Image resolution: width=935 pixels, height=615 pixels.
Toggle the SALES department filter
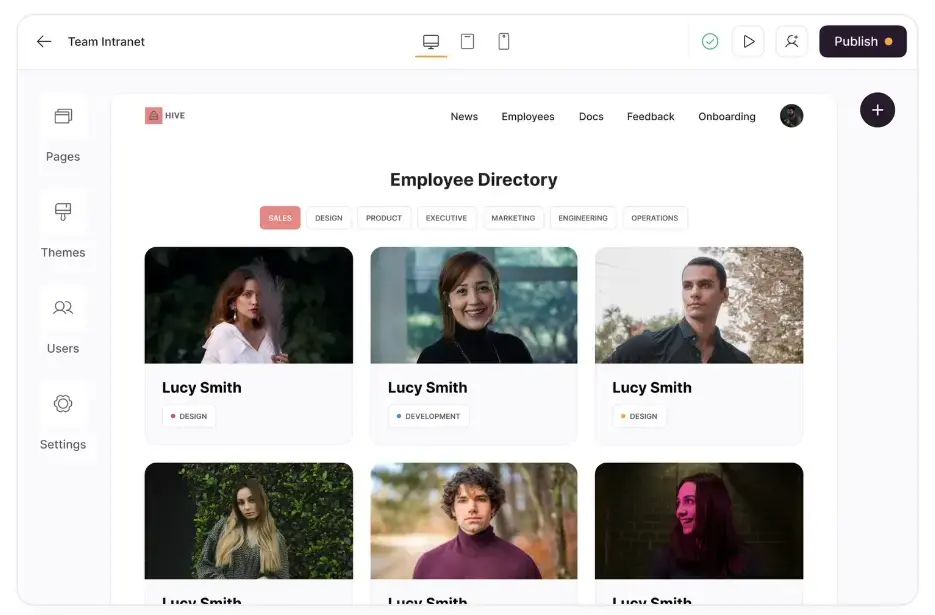279,217
